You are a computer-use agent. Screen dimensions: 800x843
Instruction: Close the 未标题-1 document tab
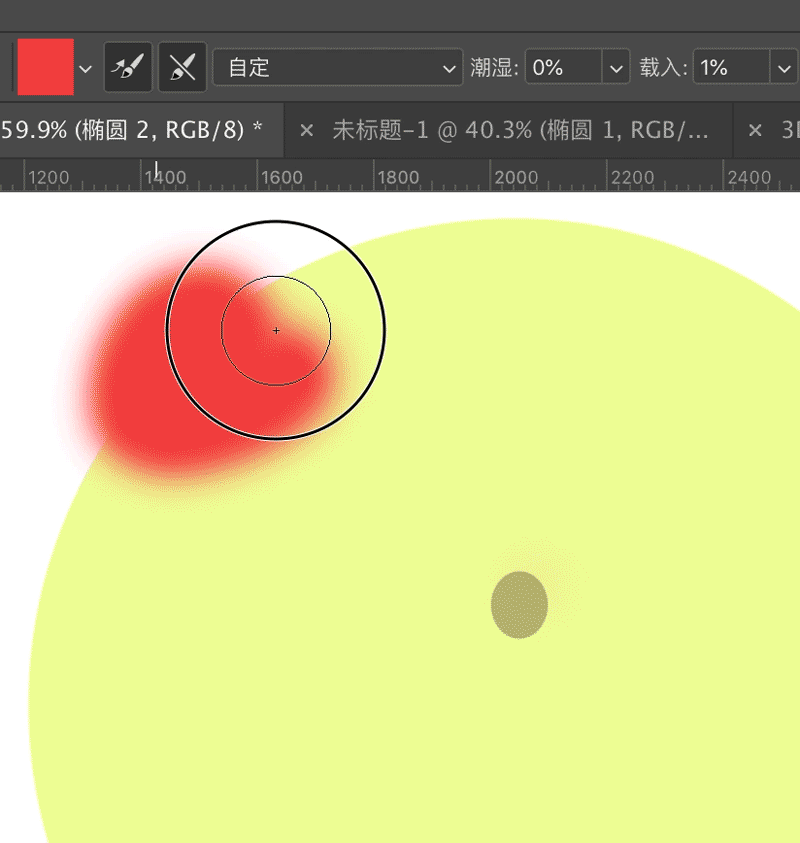coord(306,130)
